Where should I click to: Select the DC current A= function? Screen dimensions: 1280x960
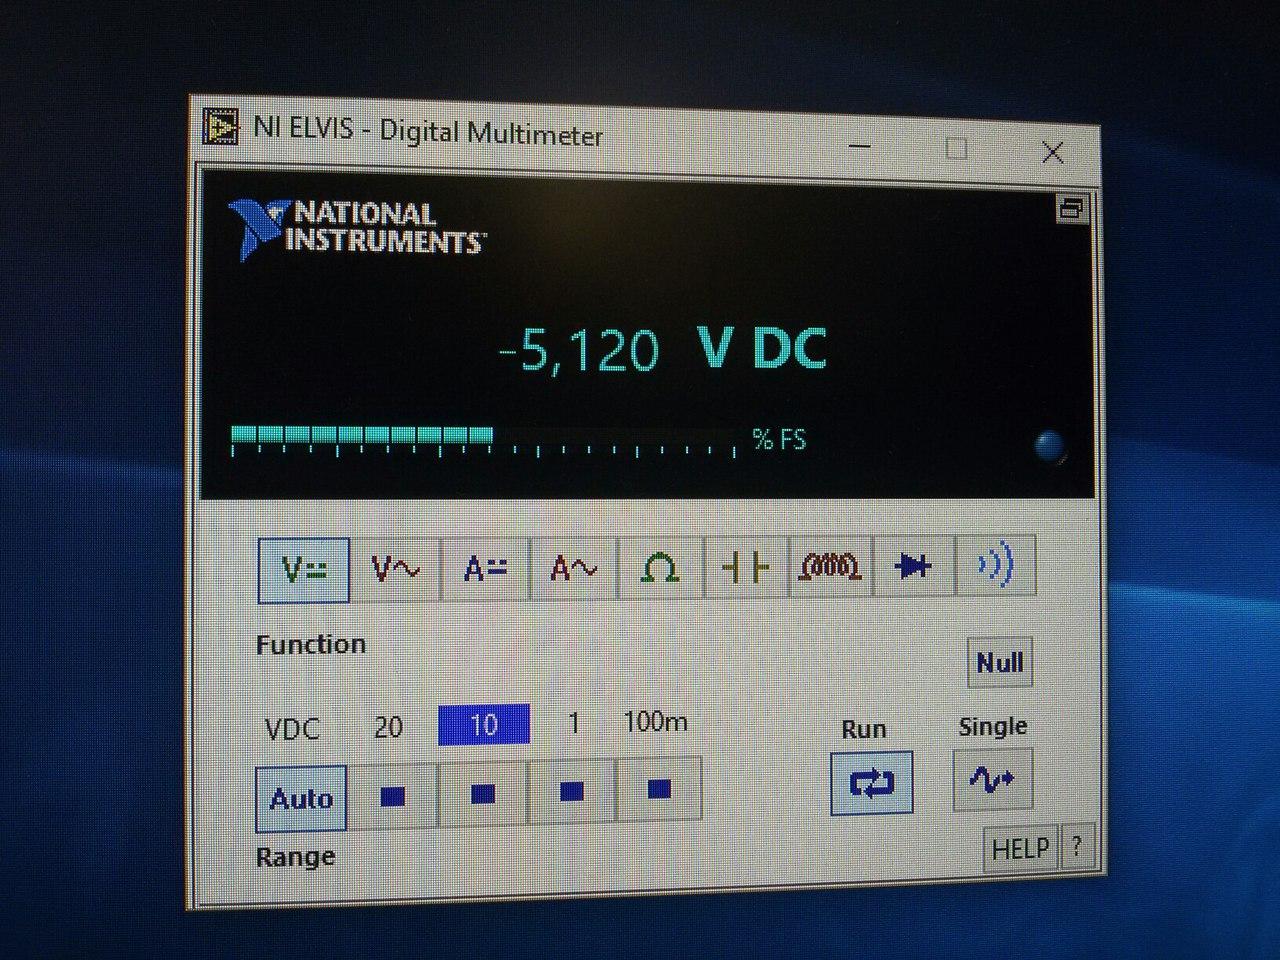tap(484, 569)
